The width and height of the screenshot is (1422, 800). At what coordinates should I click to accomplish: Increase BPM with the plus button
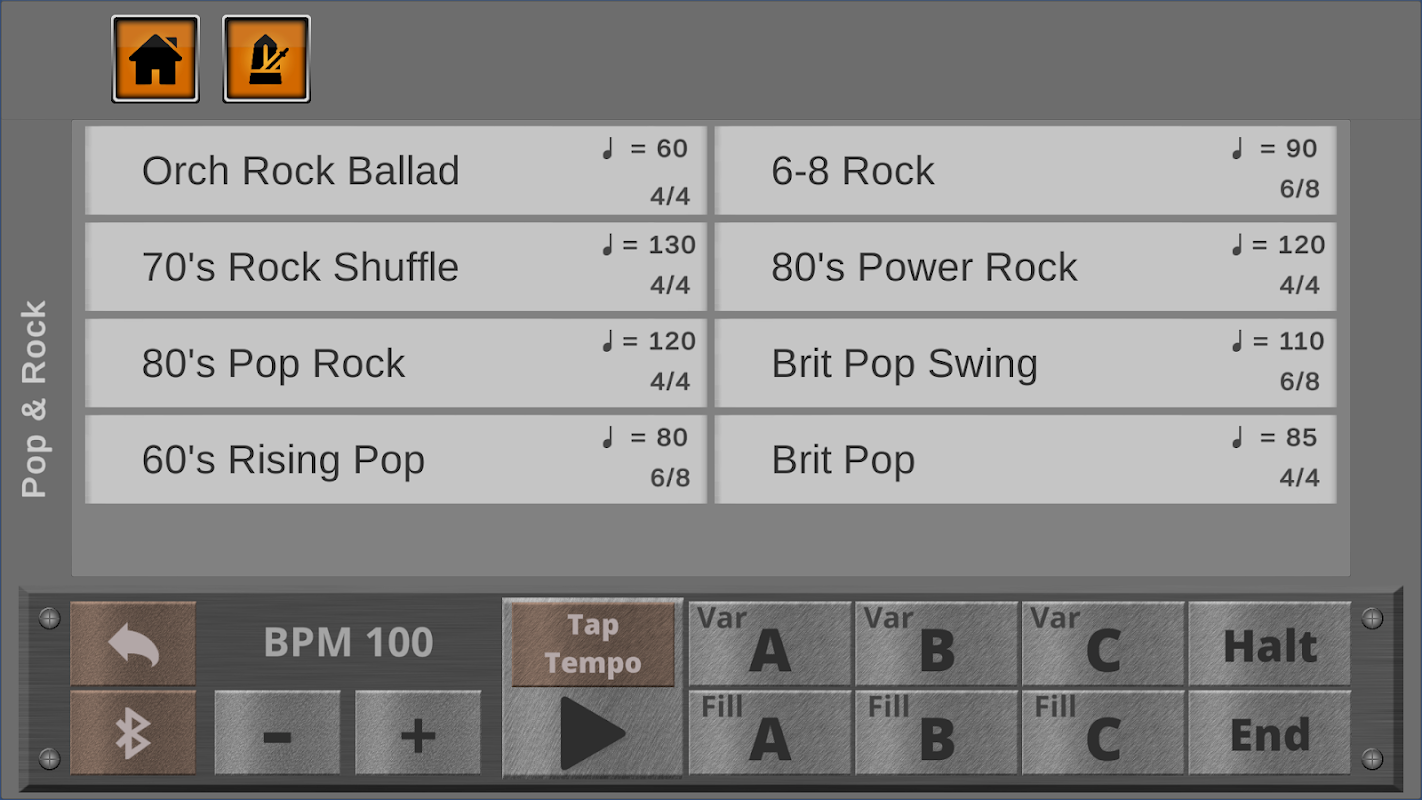pos(417,733)
